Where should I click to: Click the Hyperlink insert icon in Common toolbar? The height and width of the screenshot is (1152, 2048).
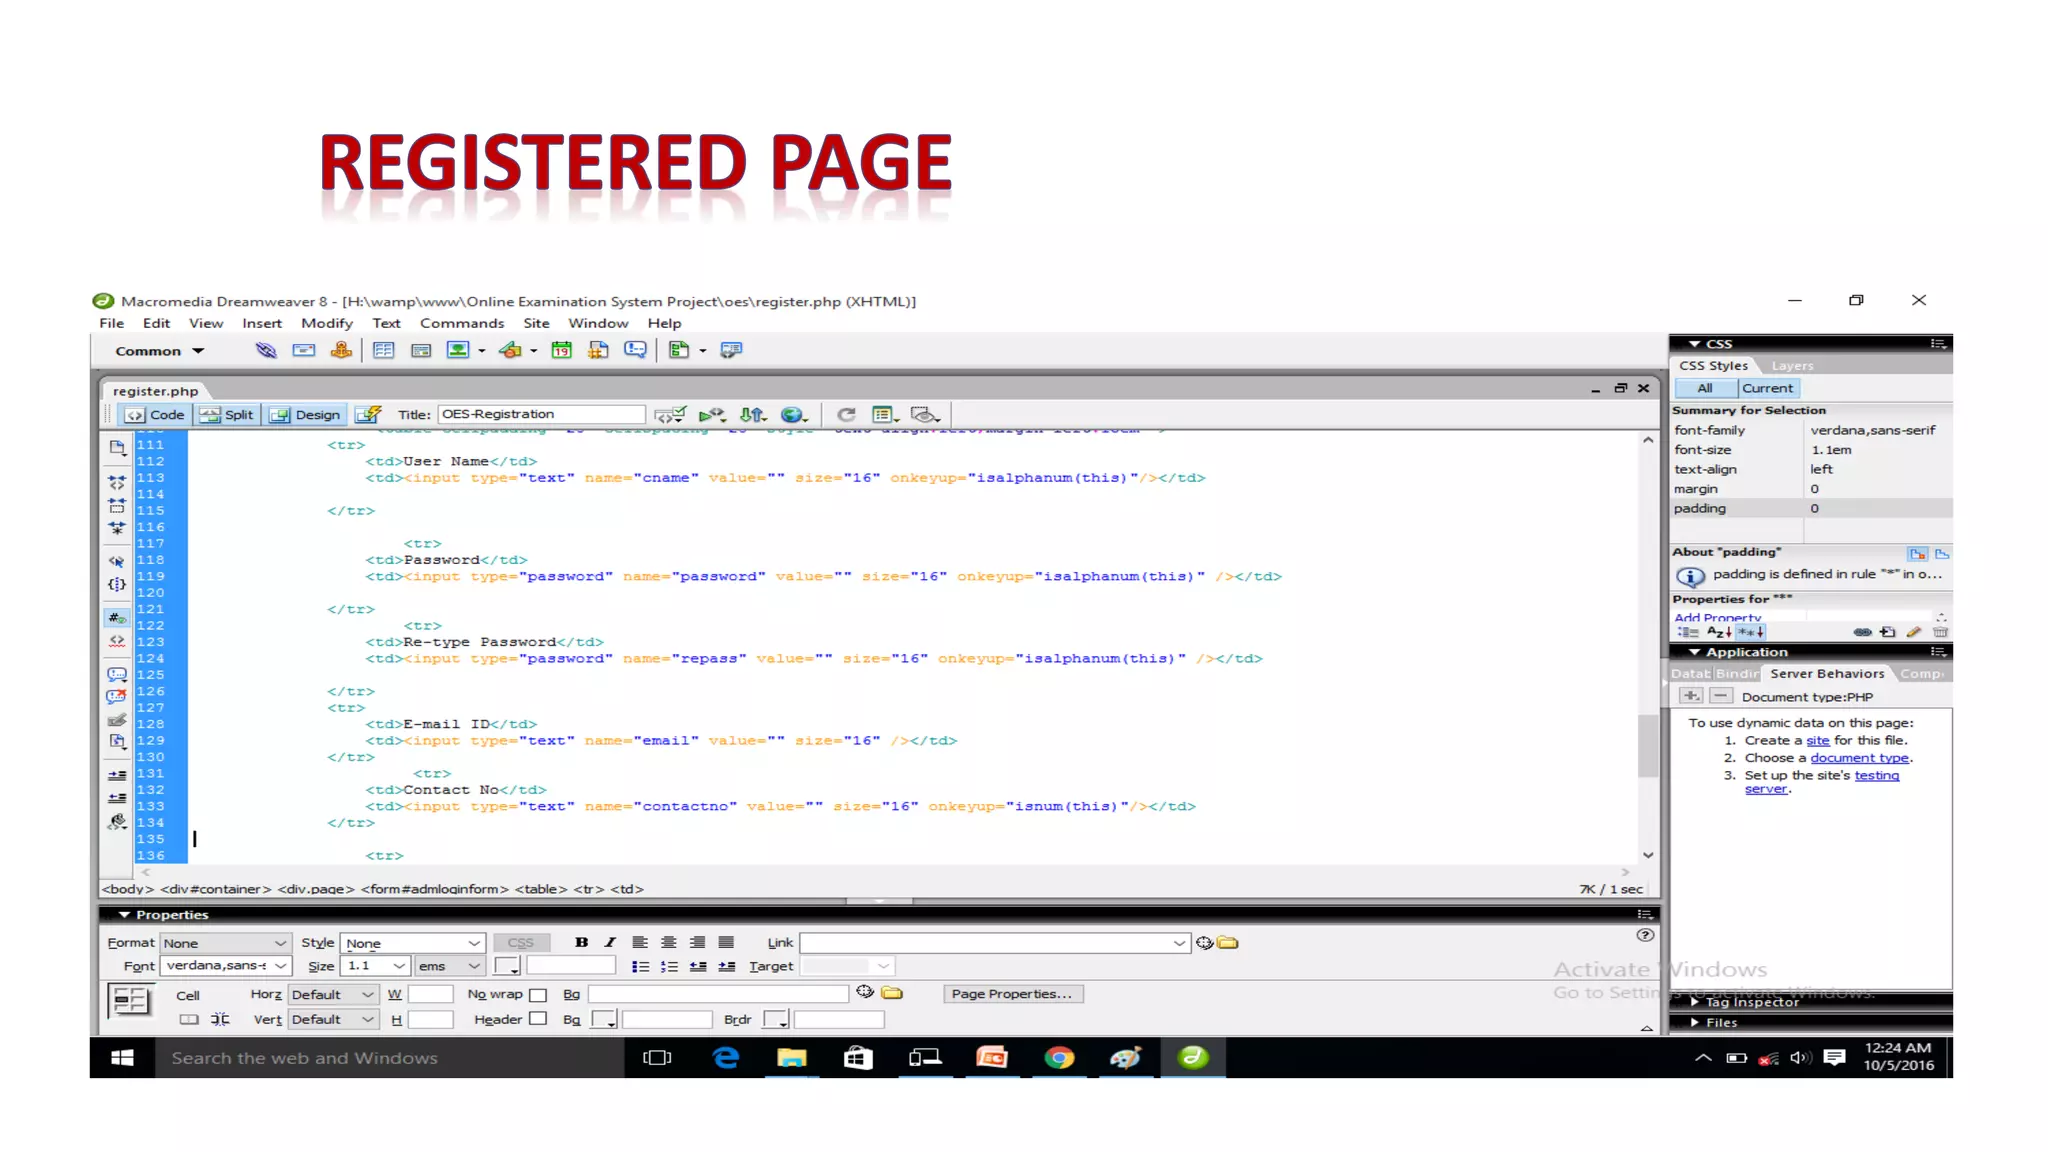coord(266,350)
